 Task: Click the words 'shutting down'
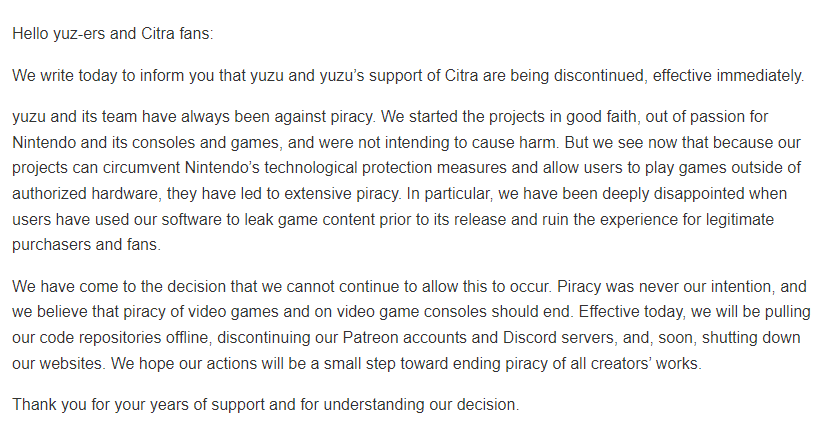(751, 338)
